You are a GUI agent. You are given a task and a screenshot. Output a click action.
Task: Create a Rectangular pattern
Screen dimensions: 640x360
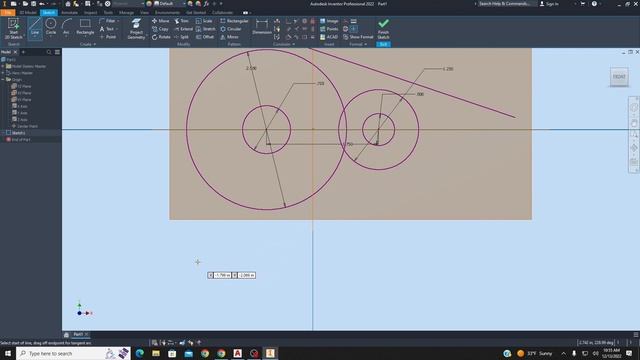[234, 21]
